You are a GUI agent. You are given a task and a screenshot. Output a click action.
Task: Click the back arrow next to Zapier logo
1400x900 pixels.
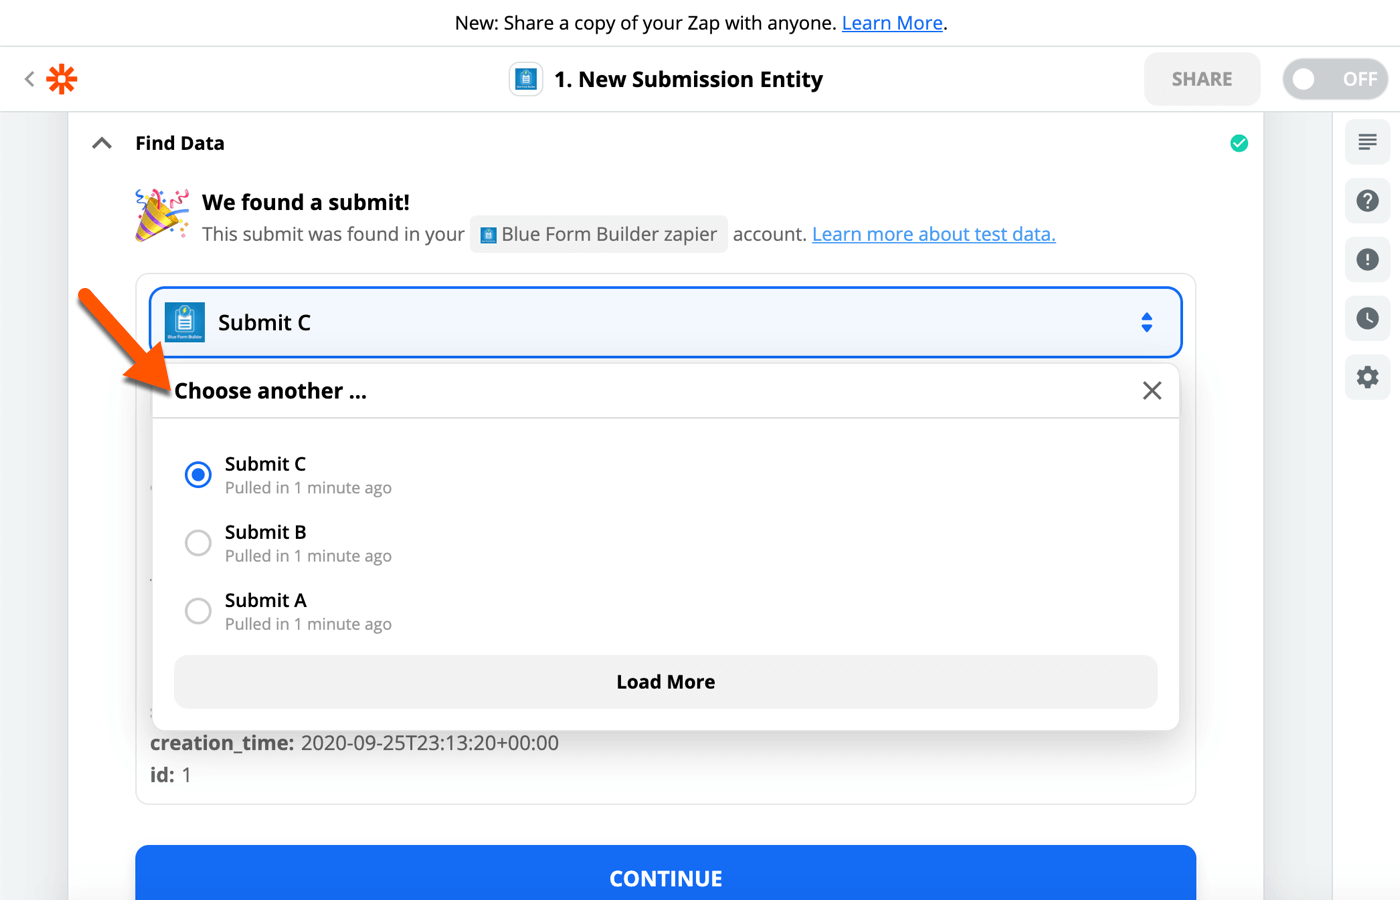point(27,78)
